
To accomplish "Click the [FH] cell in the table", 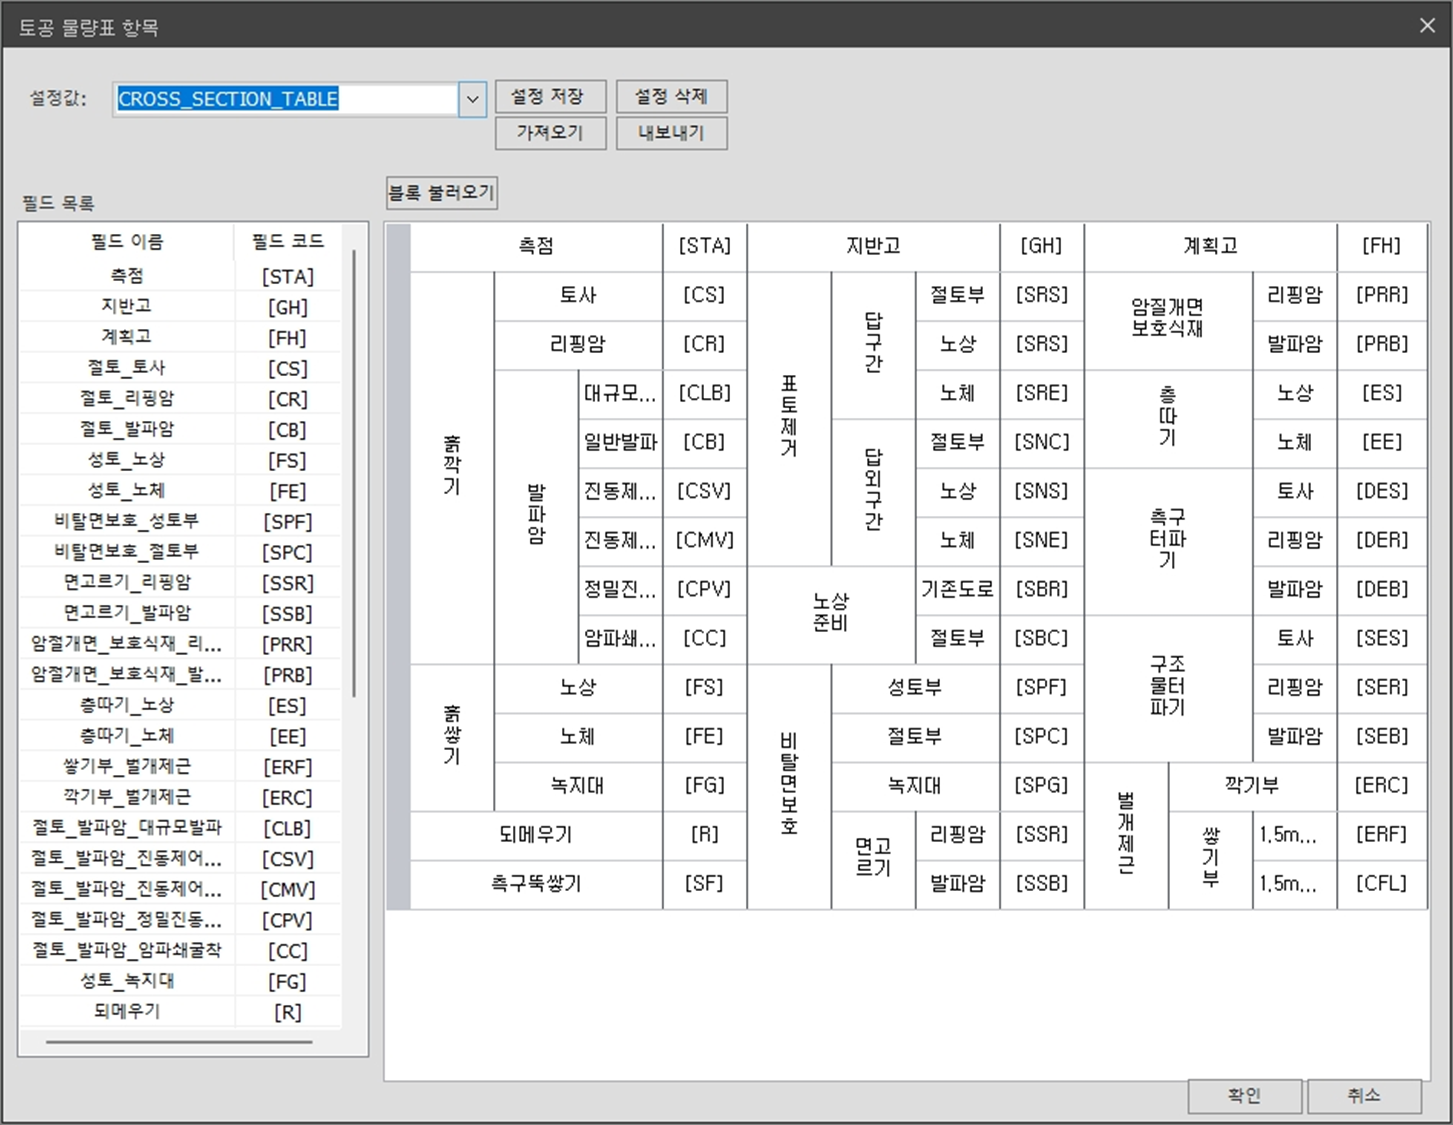I will click(x=1382, y=246).
